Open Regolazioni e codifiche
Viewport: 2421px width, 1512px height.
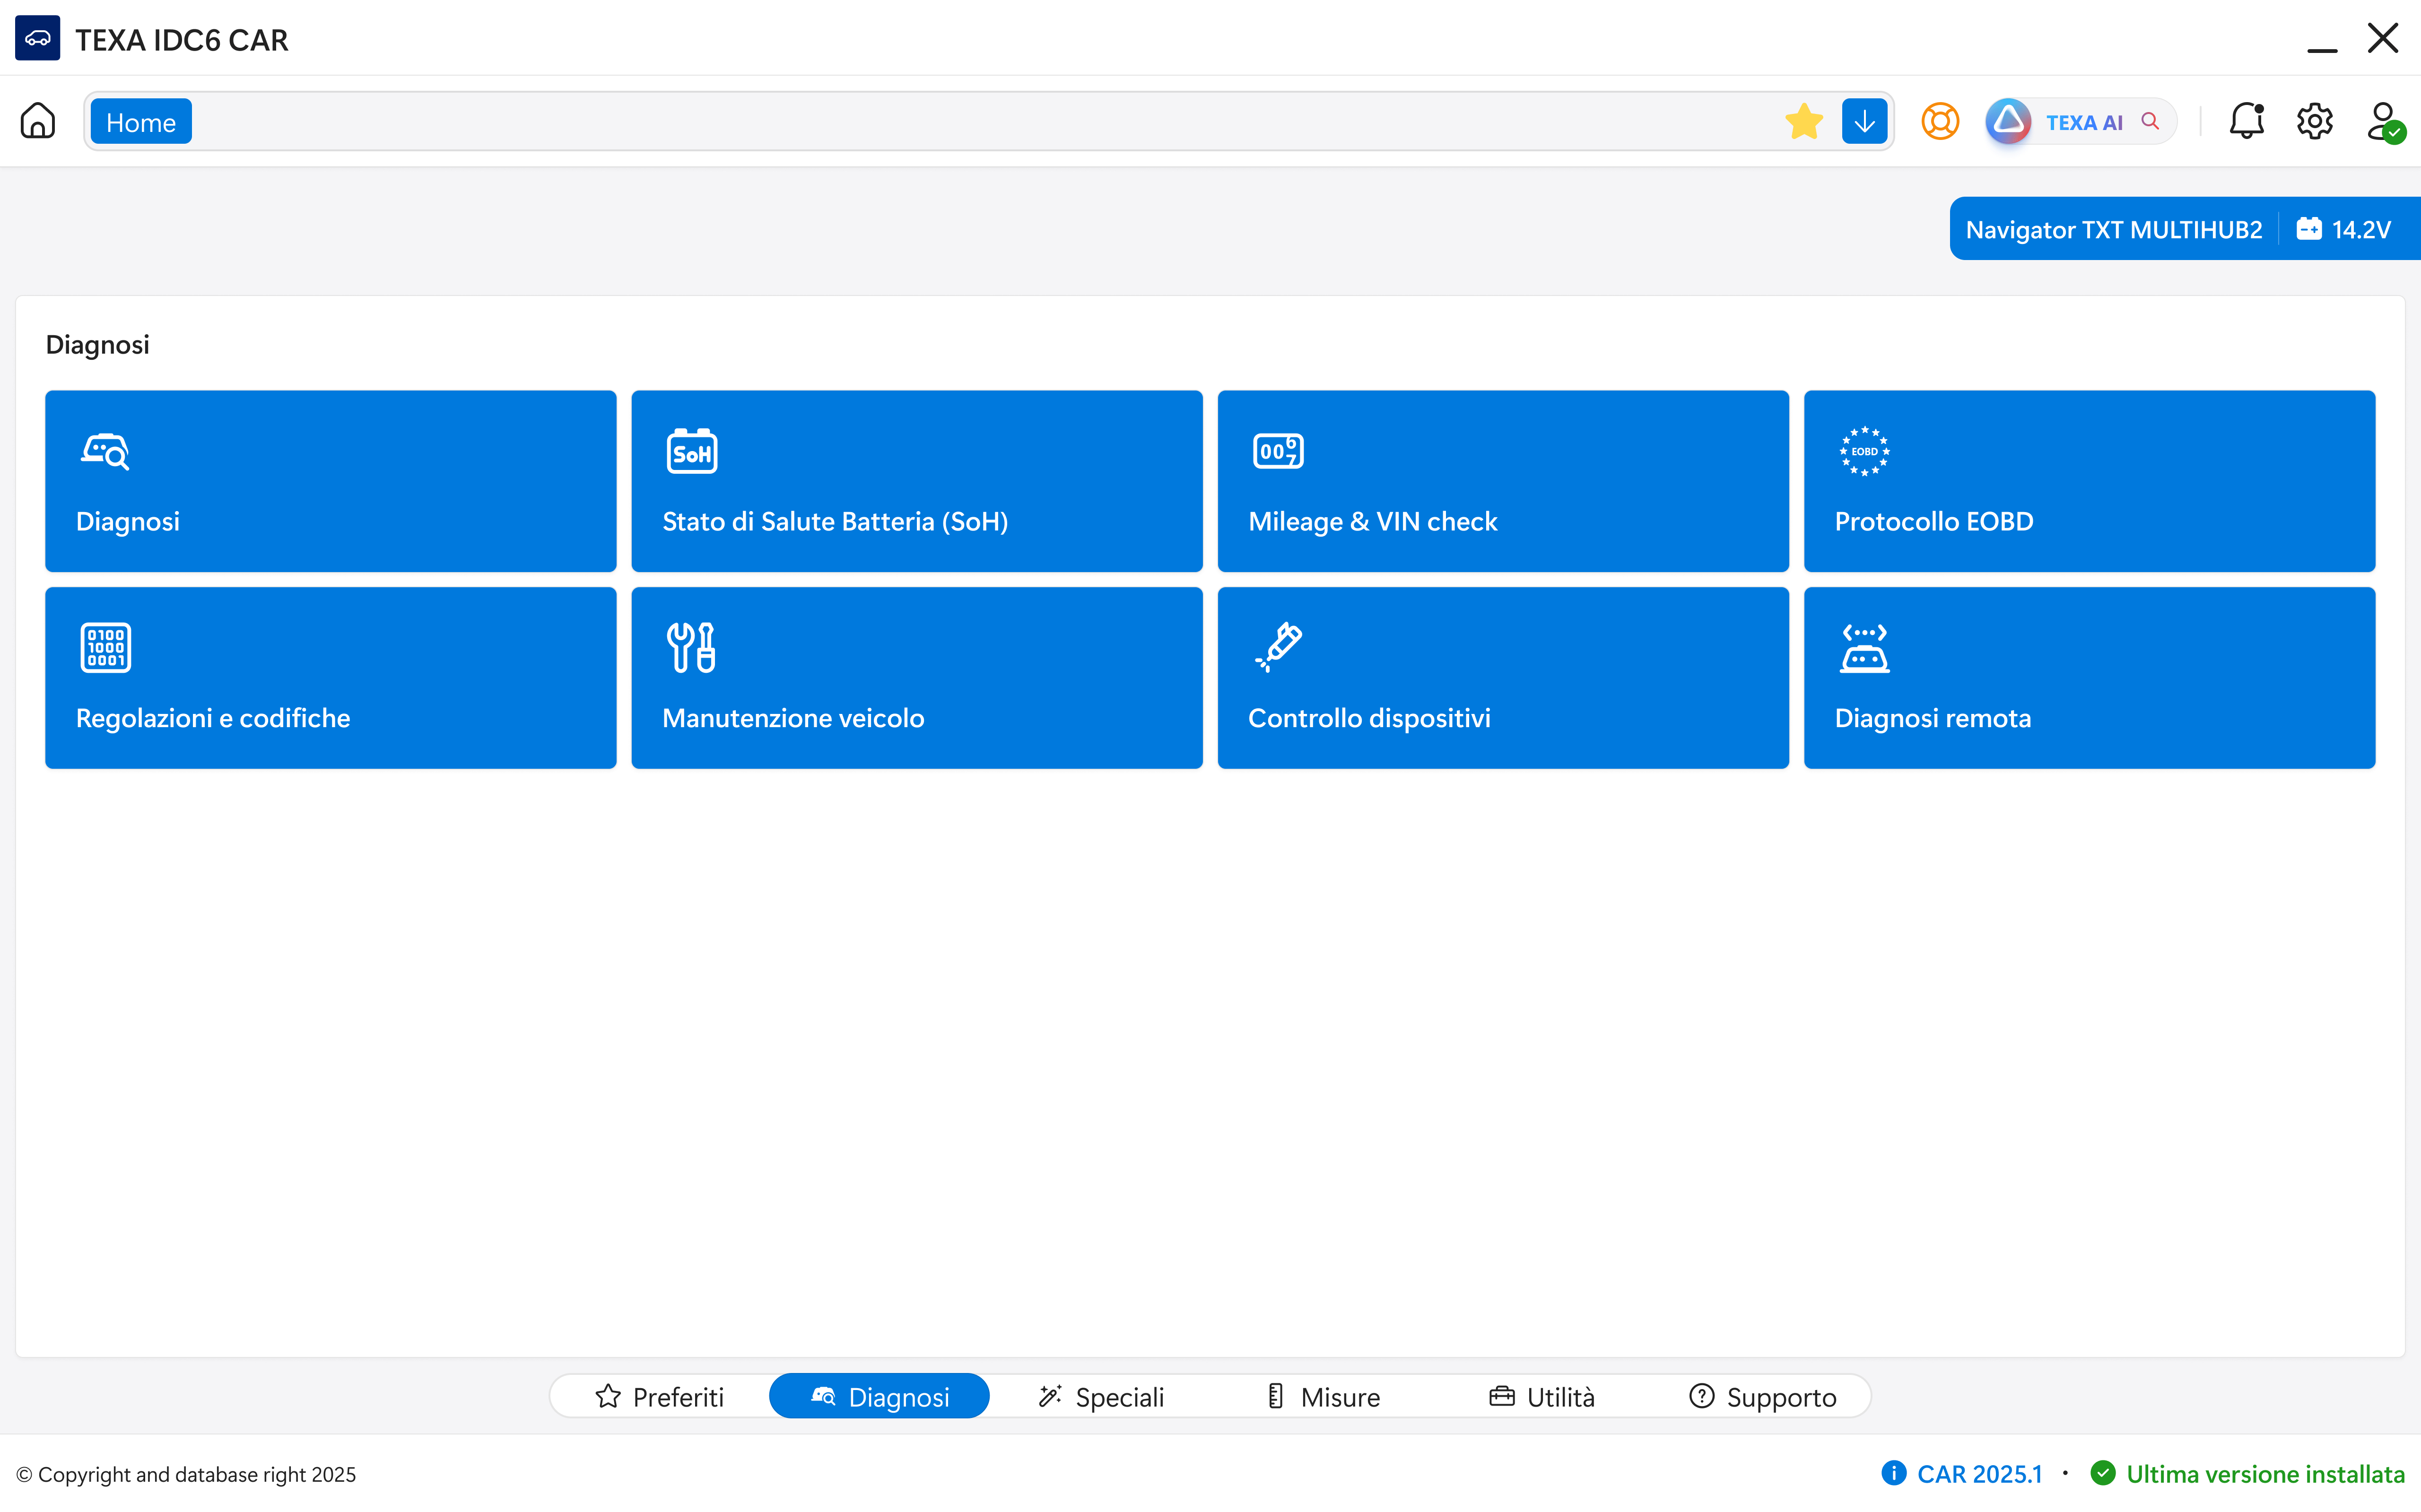click(330, 677)
